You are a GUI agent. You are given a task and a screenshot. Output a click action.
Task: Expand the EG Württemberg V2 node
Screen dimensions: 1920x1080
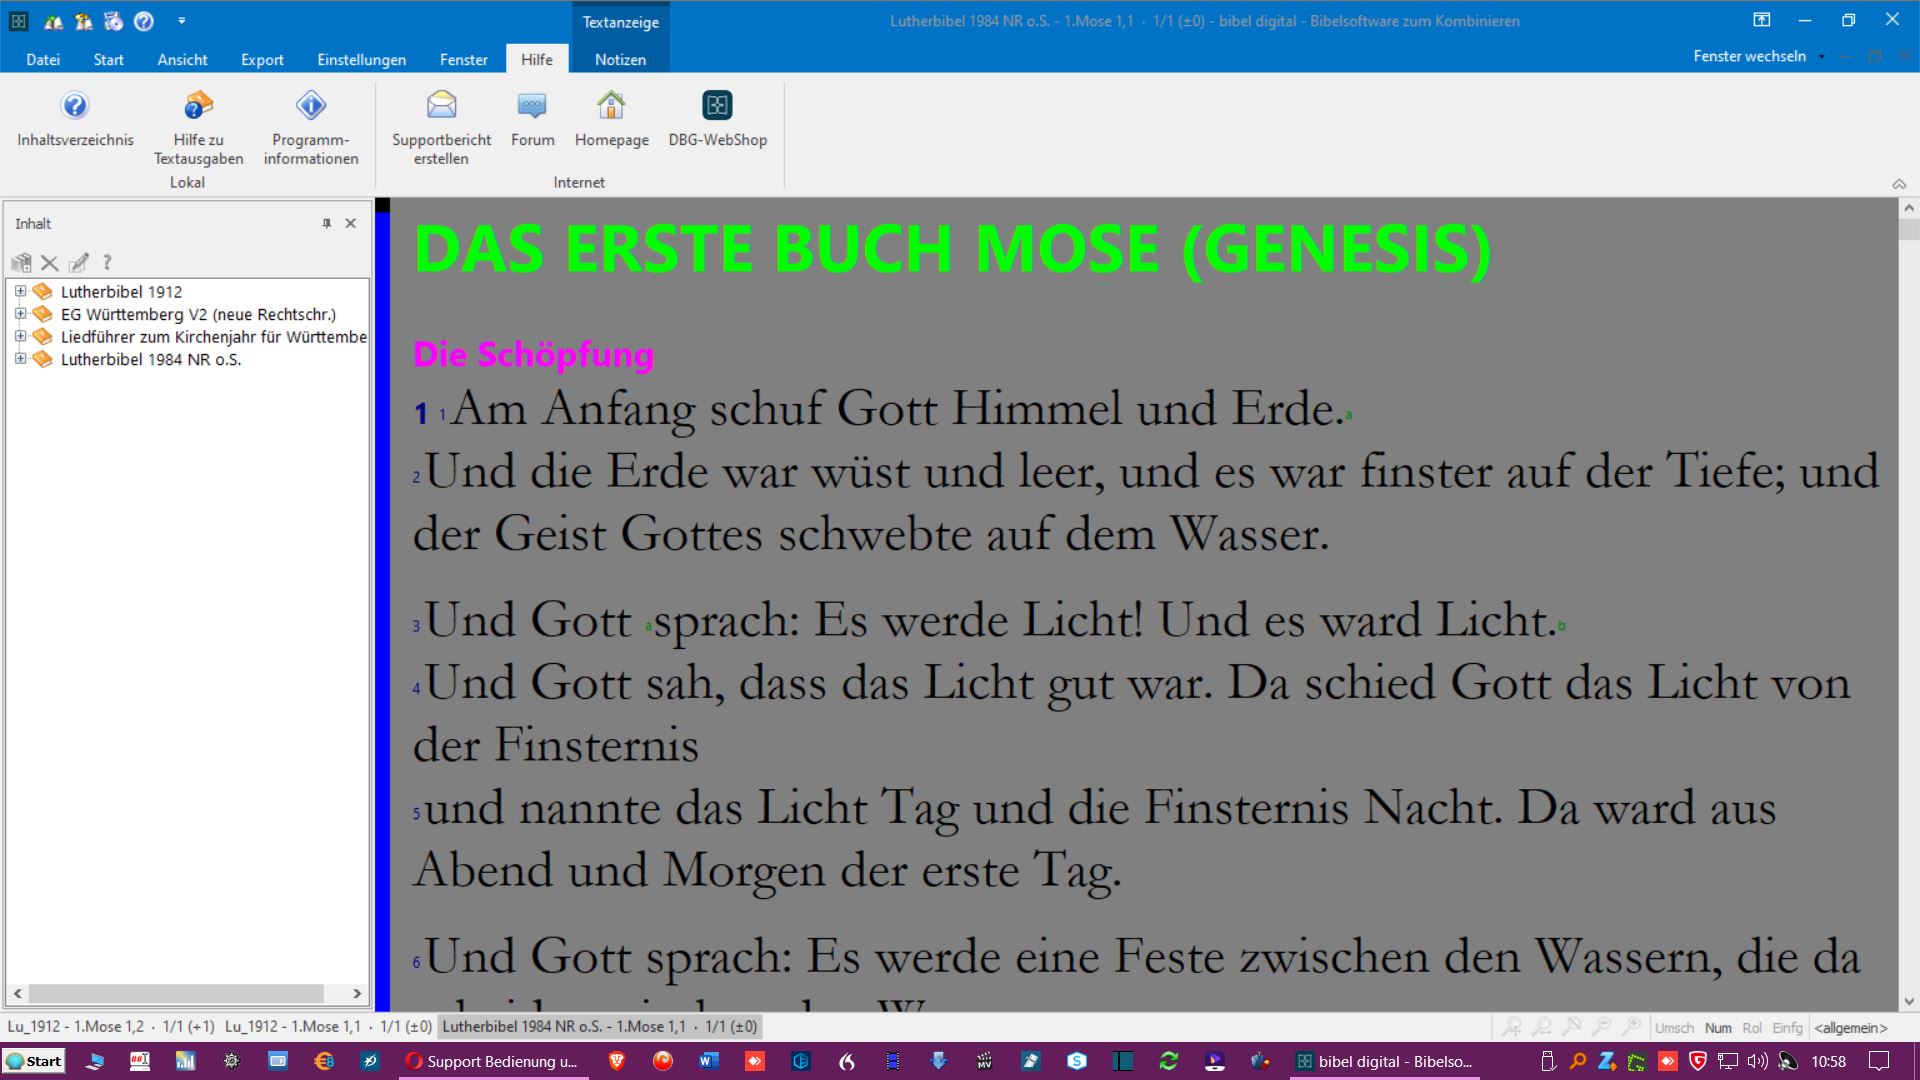point(20,314)
